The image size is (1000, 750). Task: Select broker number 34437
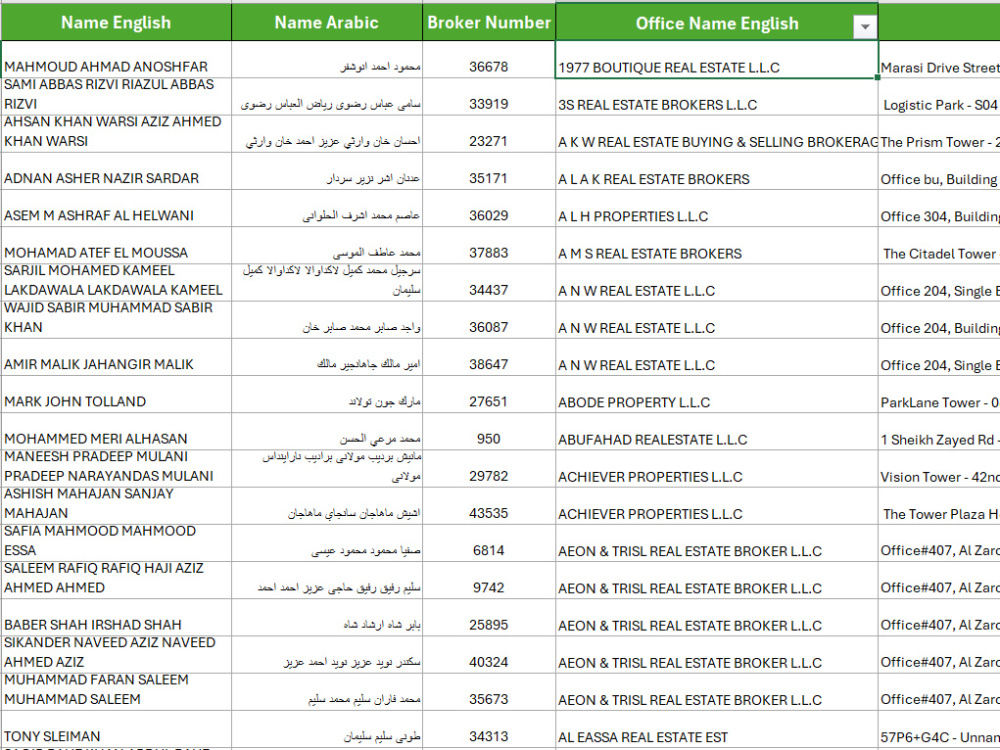[x=489, y=283]
